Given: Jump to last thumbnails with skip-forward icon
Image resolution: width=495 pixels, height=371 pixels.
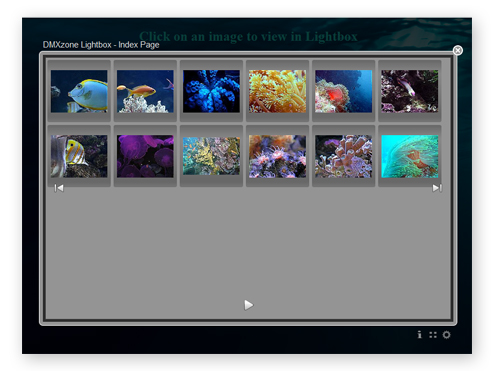Looking at the screenshot, I should tap(437, 188).
